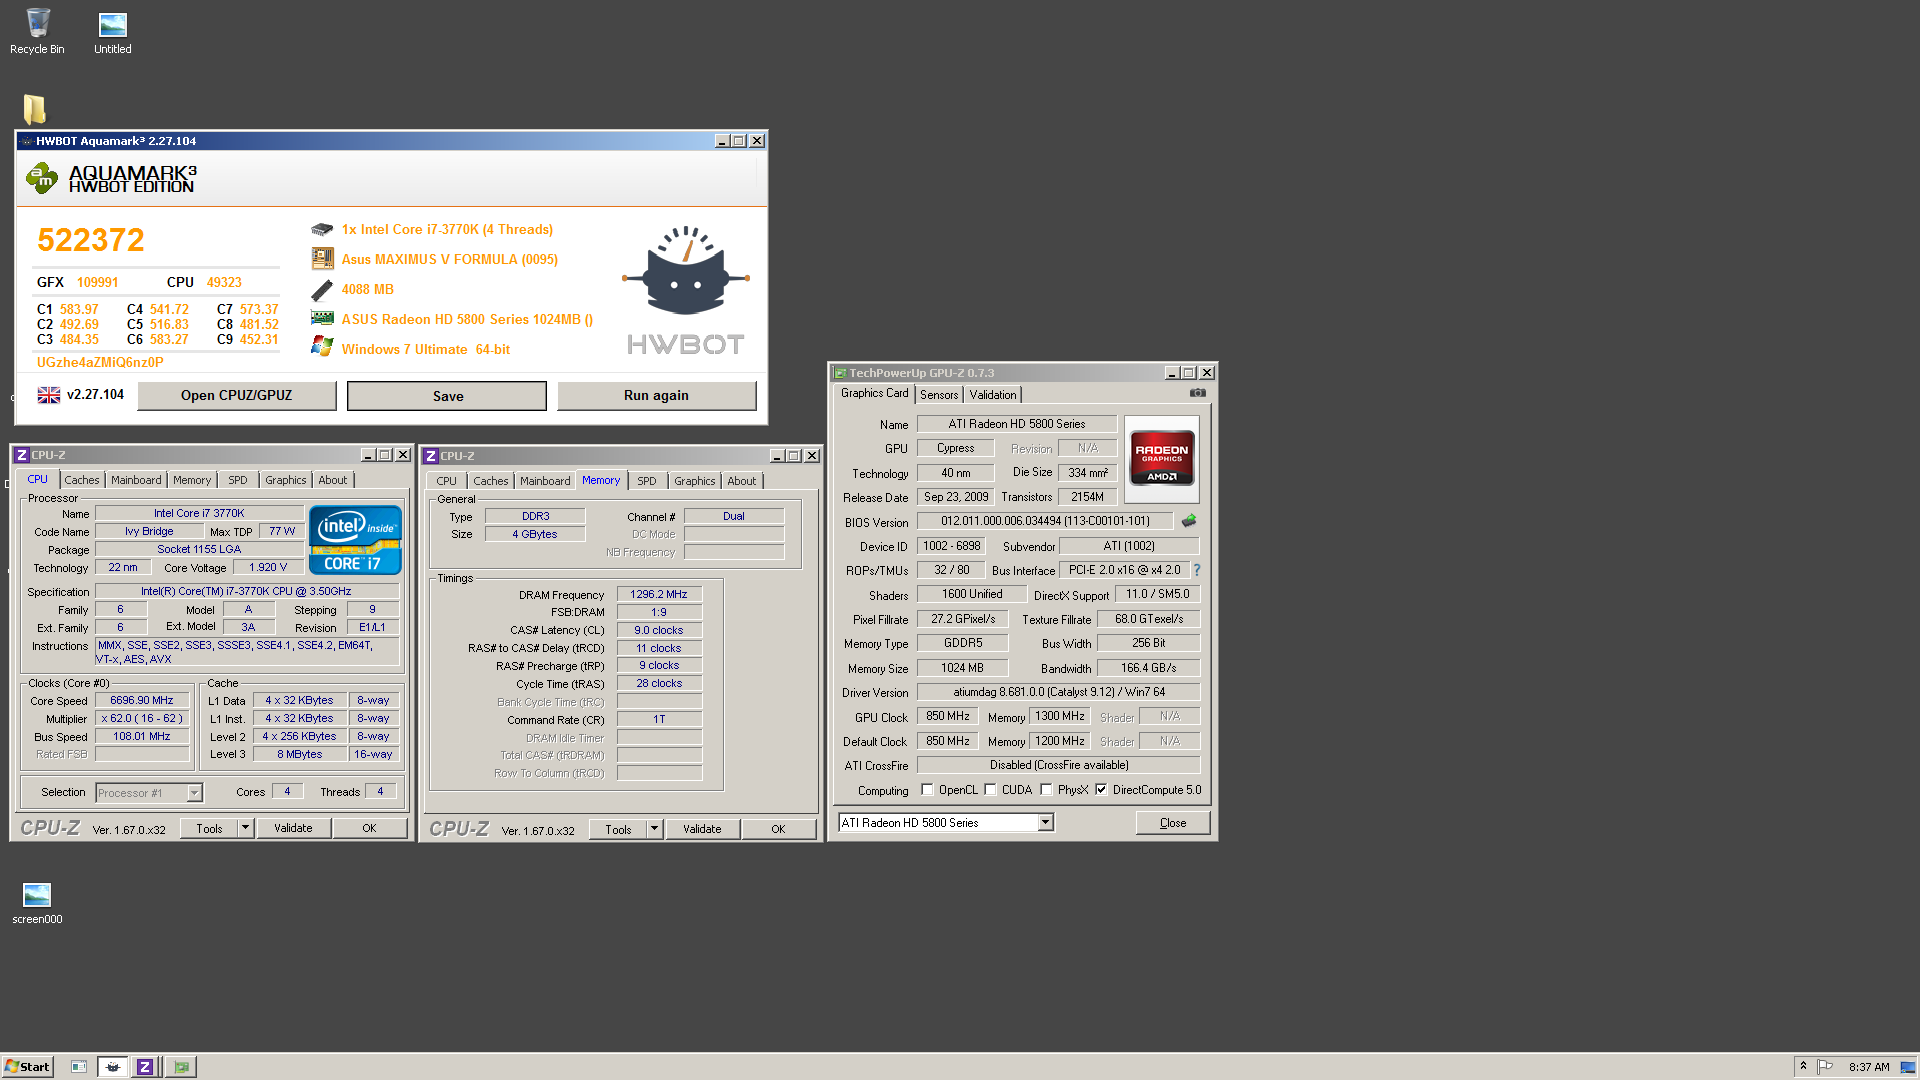
Task: Enable the PhysX checkbox in GPU-Z
Action: click(x=1046, y=790)
